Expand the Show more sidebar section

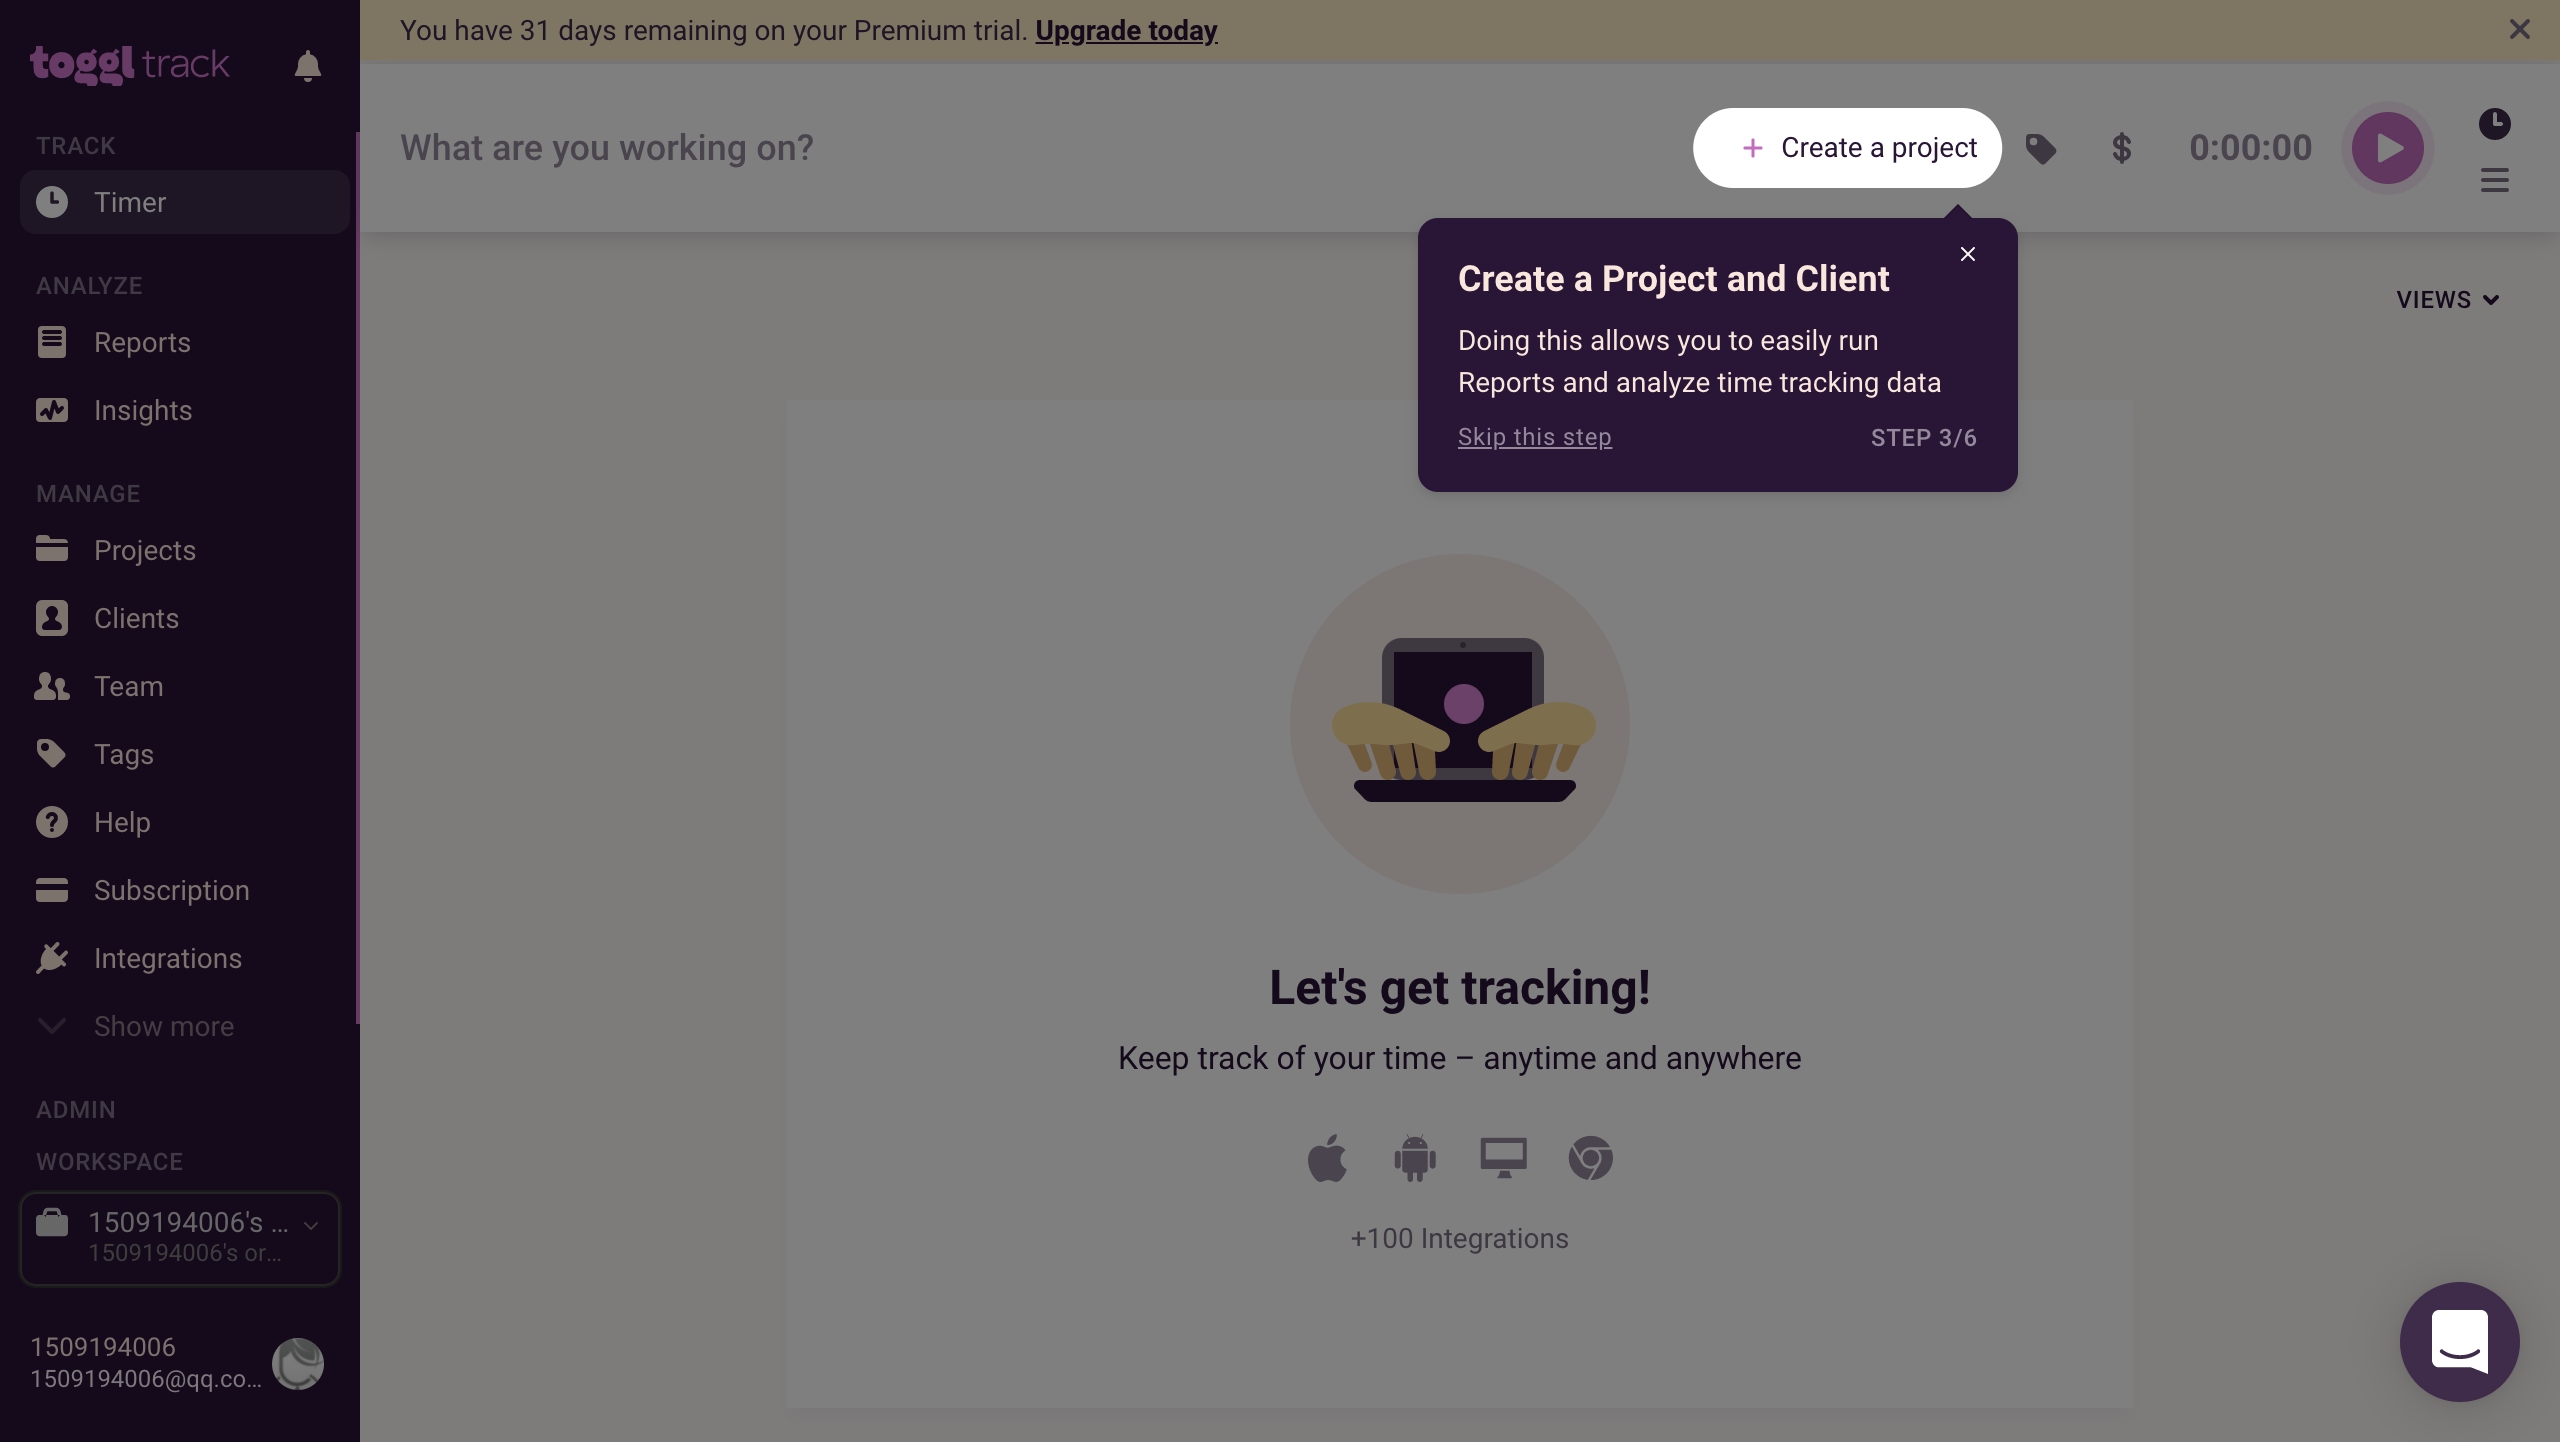164,1026
